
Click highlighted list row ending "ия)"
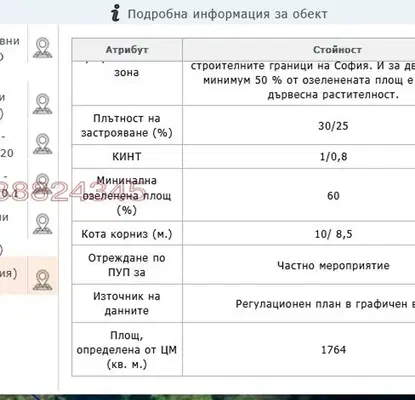tap(28, 275)
